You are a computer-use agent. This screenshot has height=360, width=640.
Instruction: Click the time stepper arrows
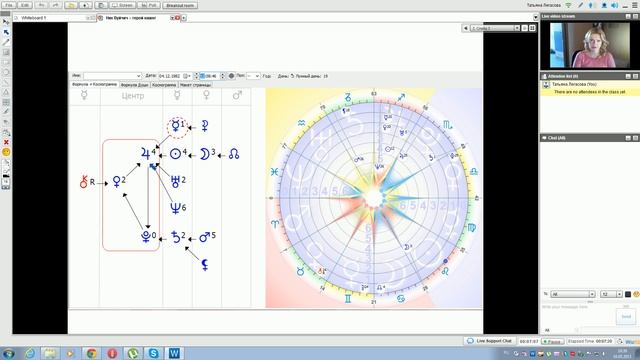coord(222,76)
